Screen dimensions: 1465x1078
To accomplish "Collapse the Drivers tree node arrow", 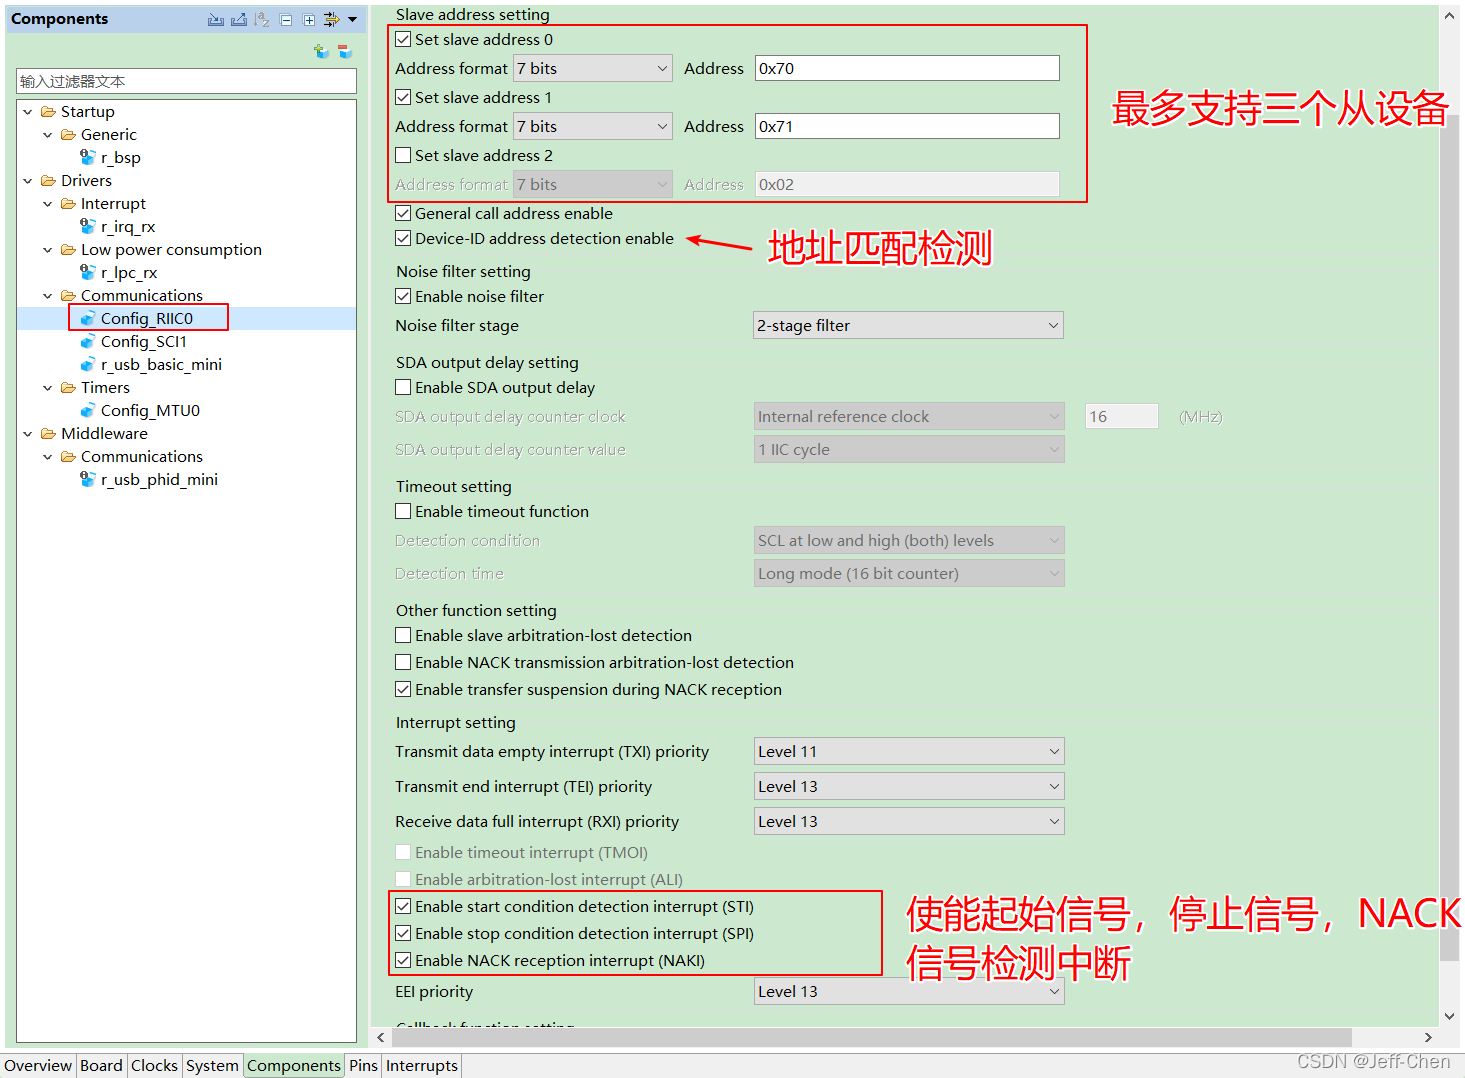I will point(28,180).
